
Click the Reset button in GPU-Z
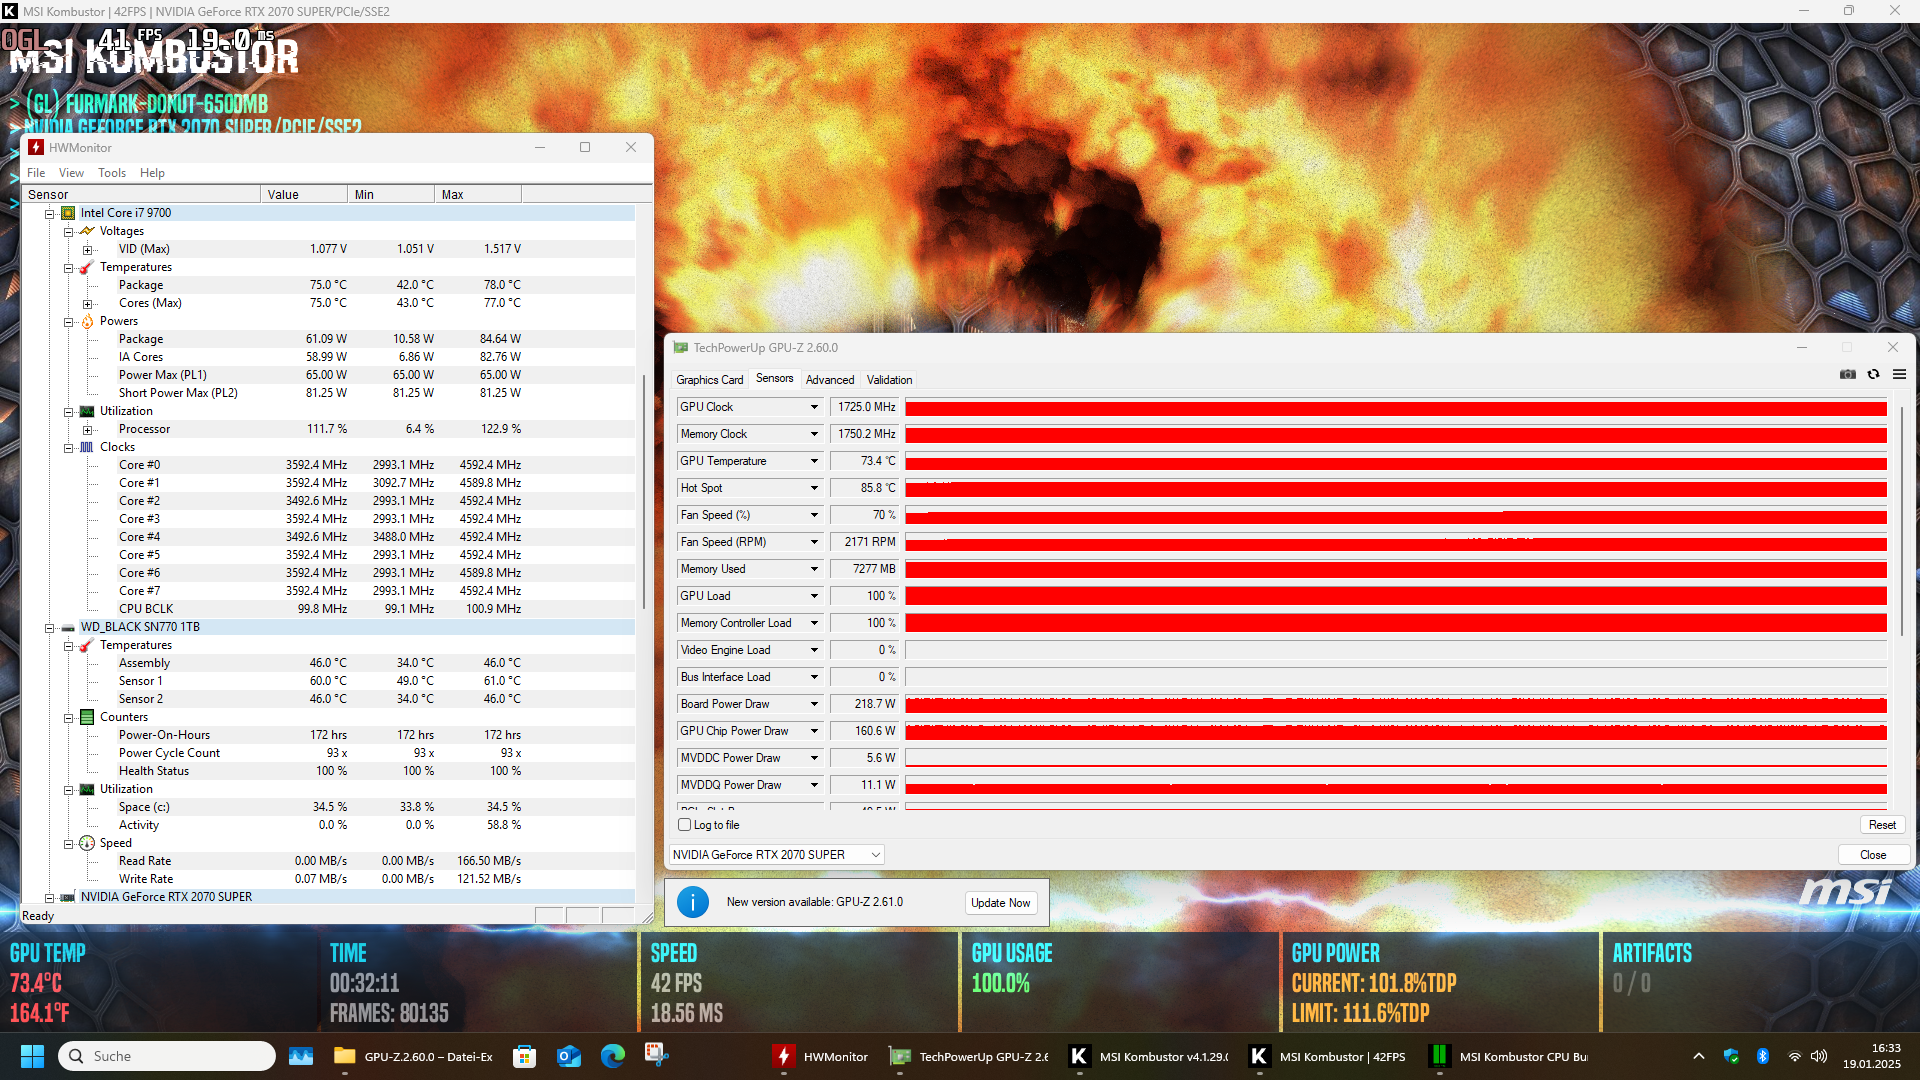[1881, 825]
